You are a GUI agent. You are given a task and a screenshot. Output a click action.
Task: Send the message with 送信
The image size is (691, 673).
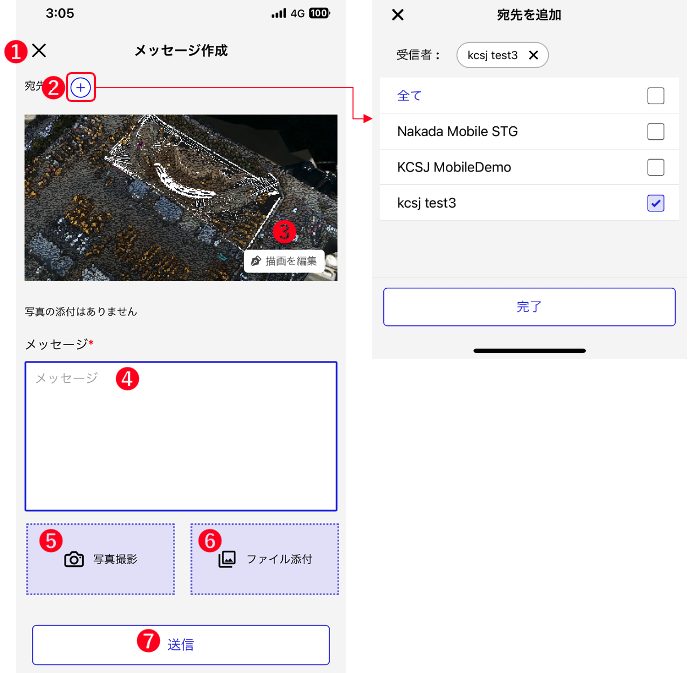coord(181,644)
